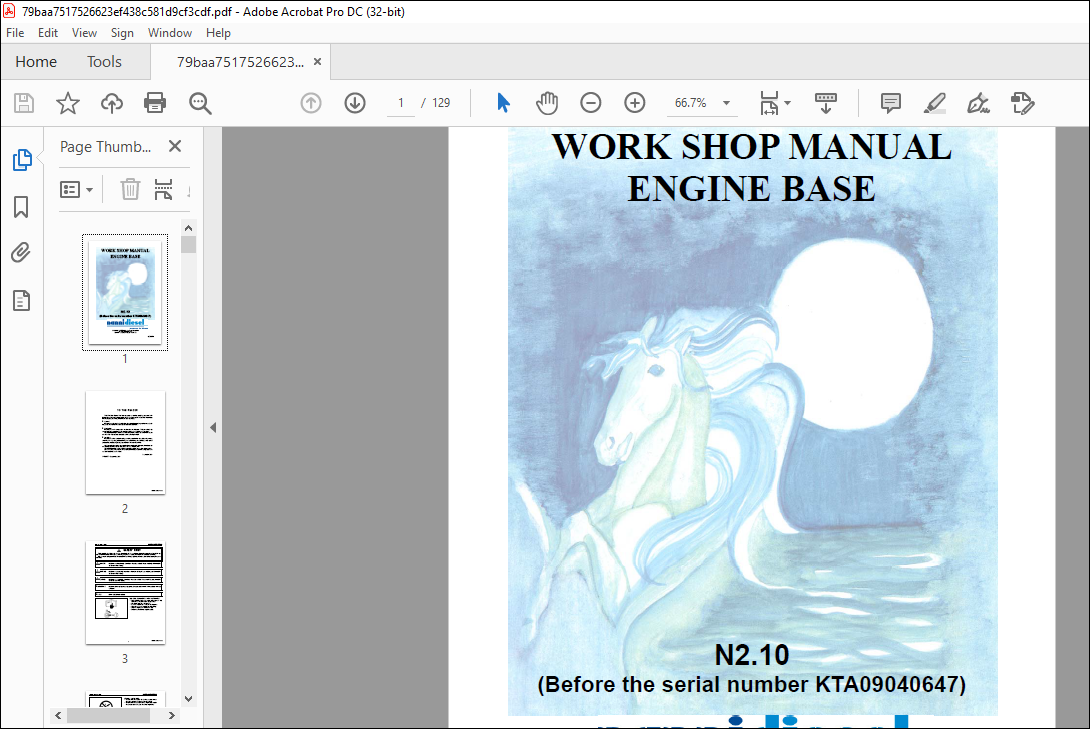Go to next page arrow

[x=355, y=103]
